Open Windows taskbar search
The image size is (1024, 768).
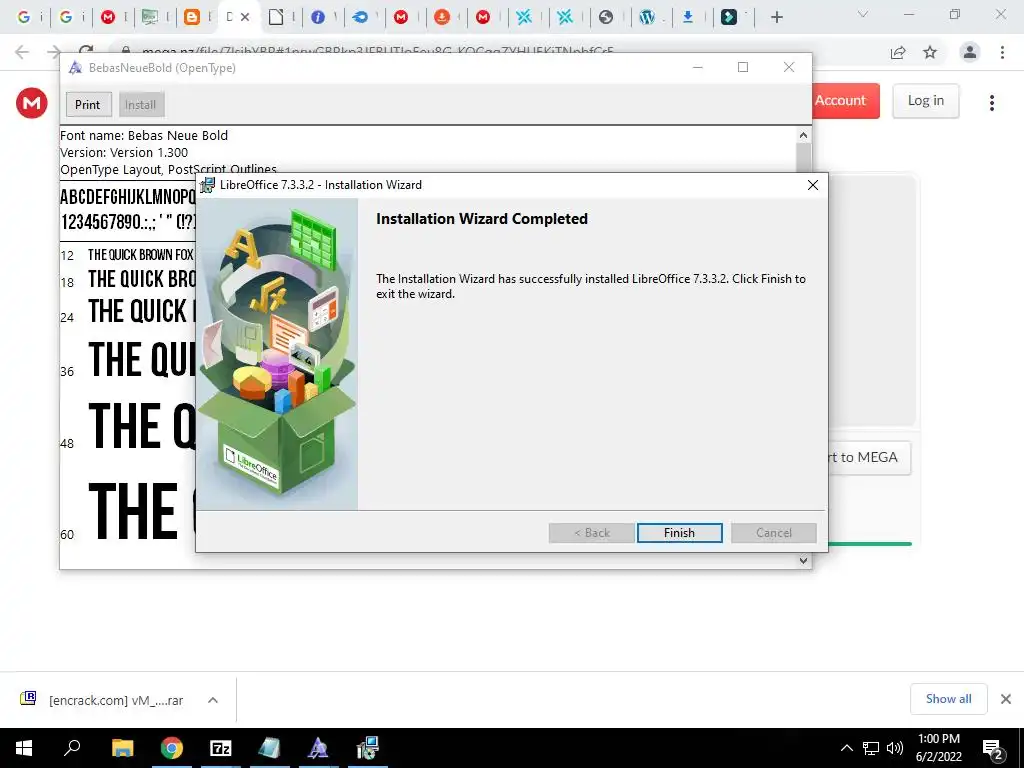(x=72, y=748)
